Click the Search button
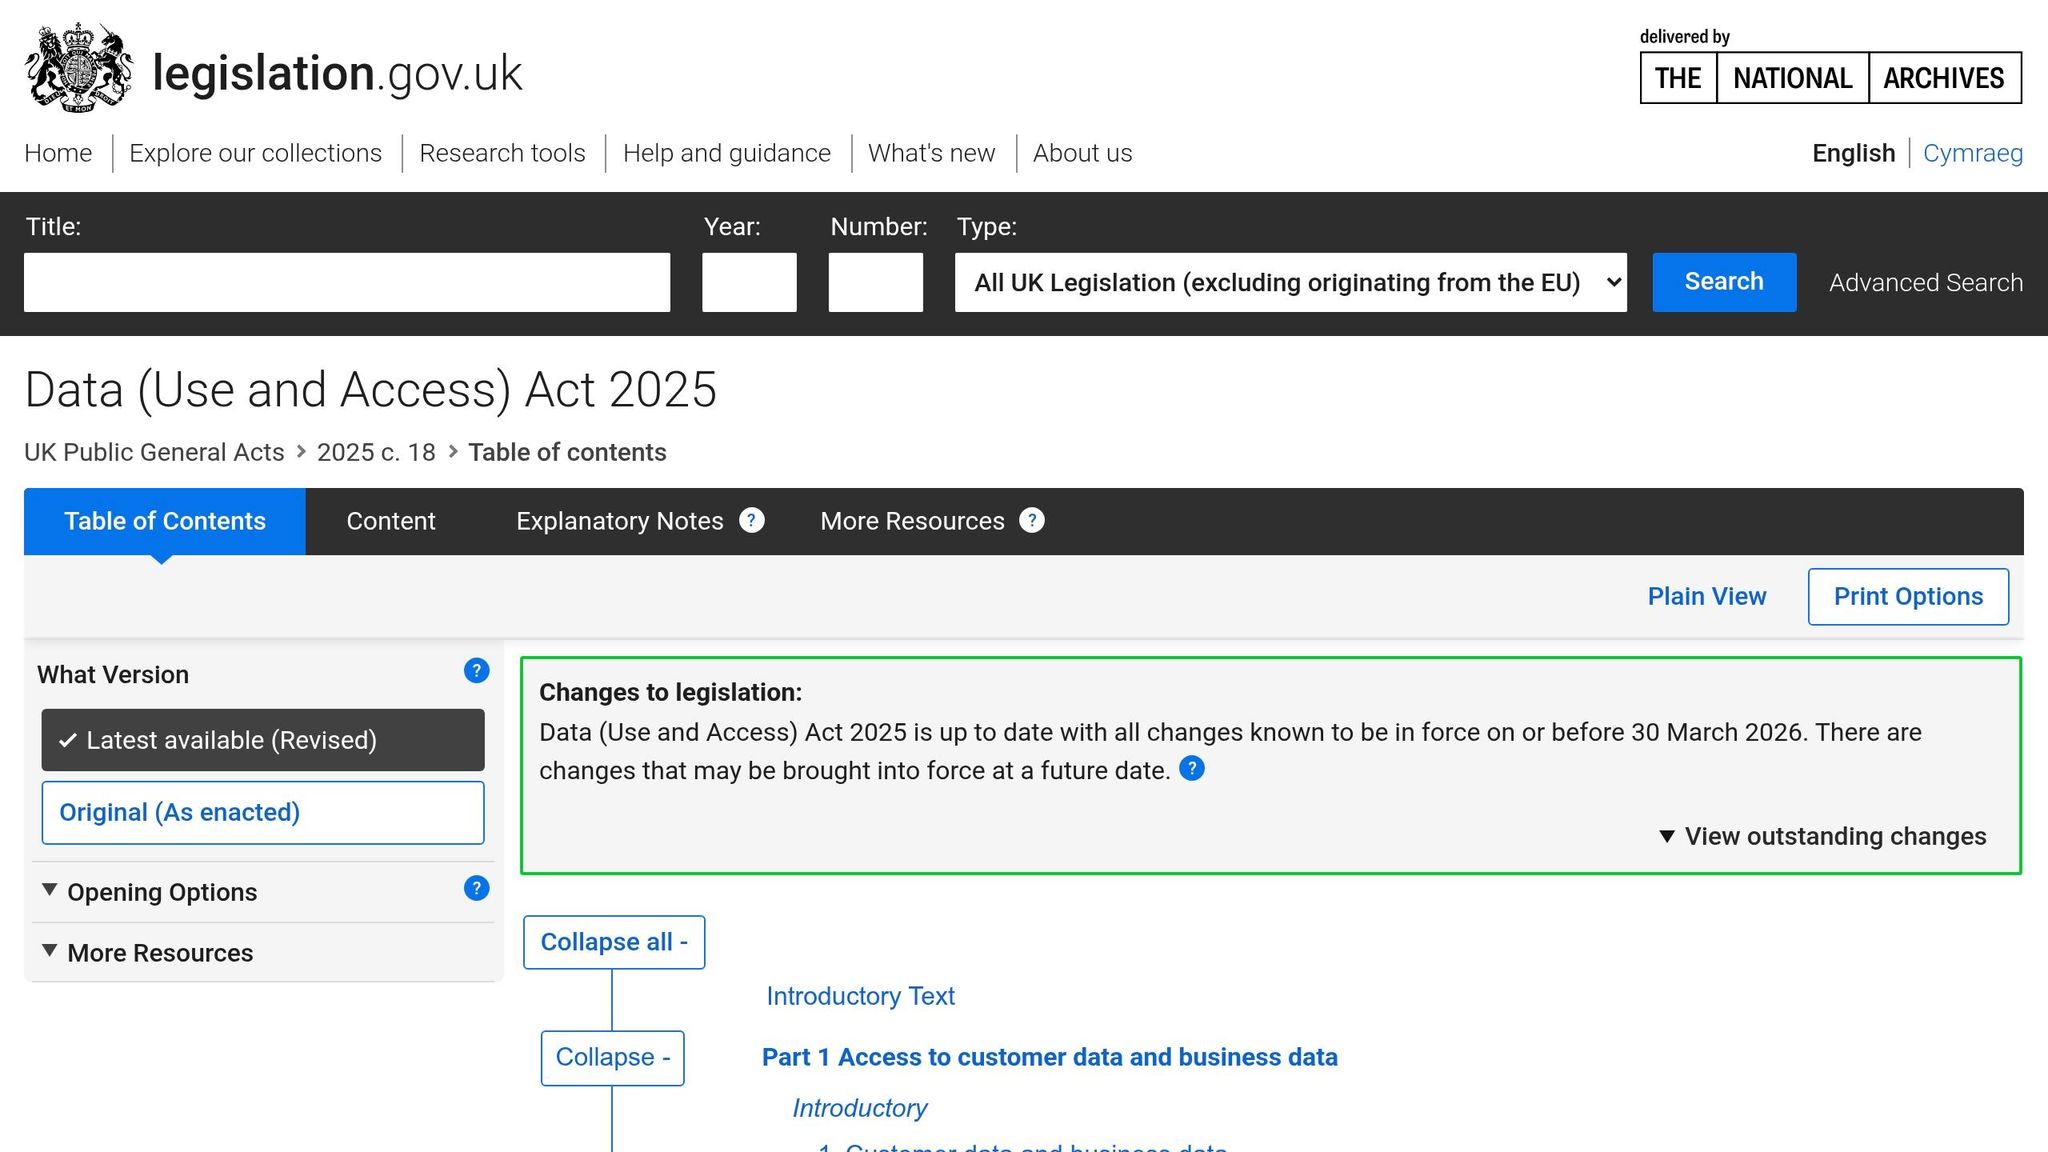This screenshot has height=1152, width=2048. tap(1723, 281)
